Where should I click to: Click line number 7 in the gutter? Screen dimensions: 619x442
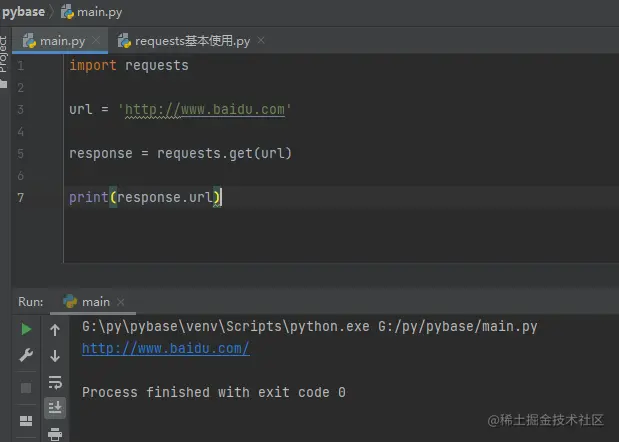click(21, 197)
